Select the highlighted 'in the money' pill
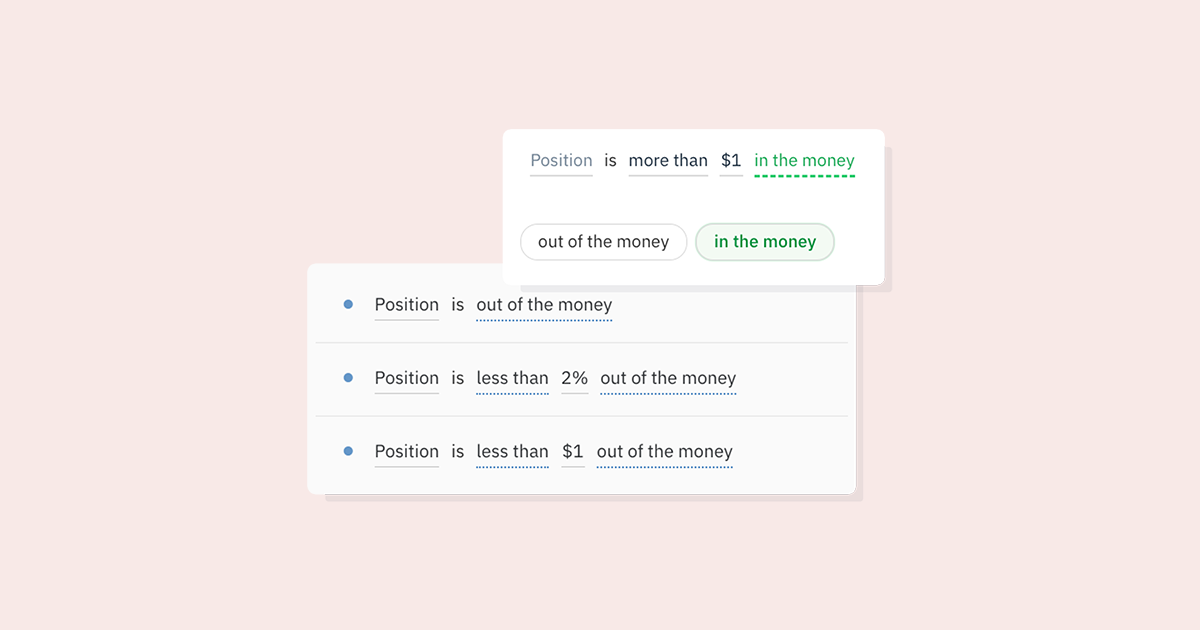The image size is (1200, 630). pos(765,242)
